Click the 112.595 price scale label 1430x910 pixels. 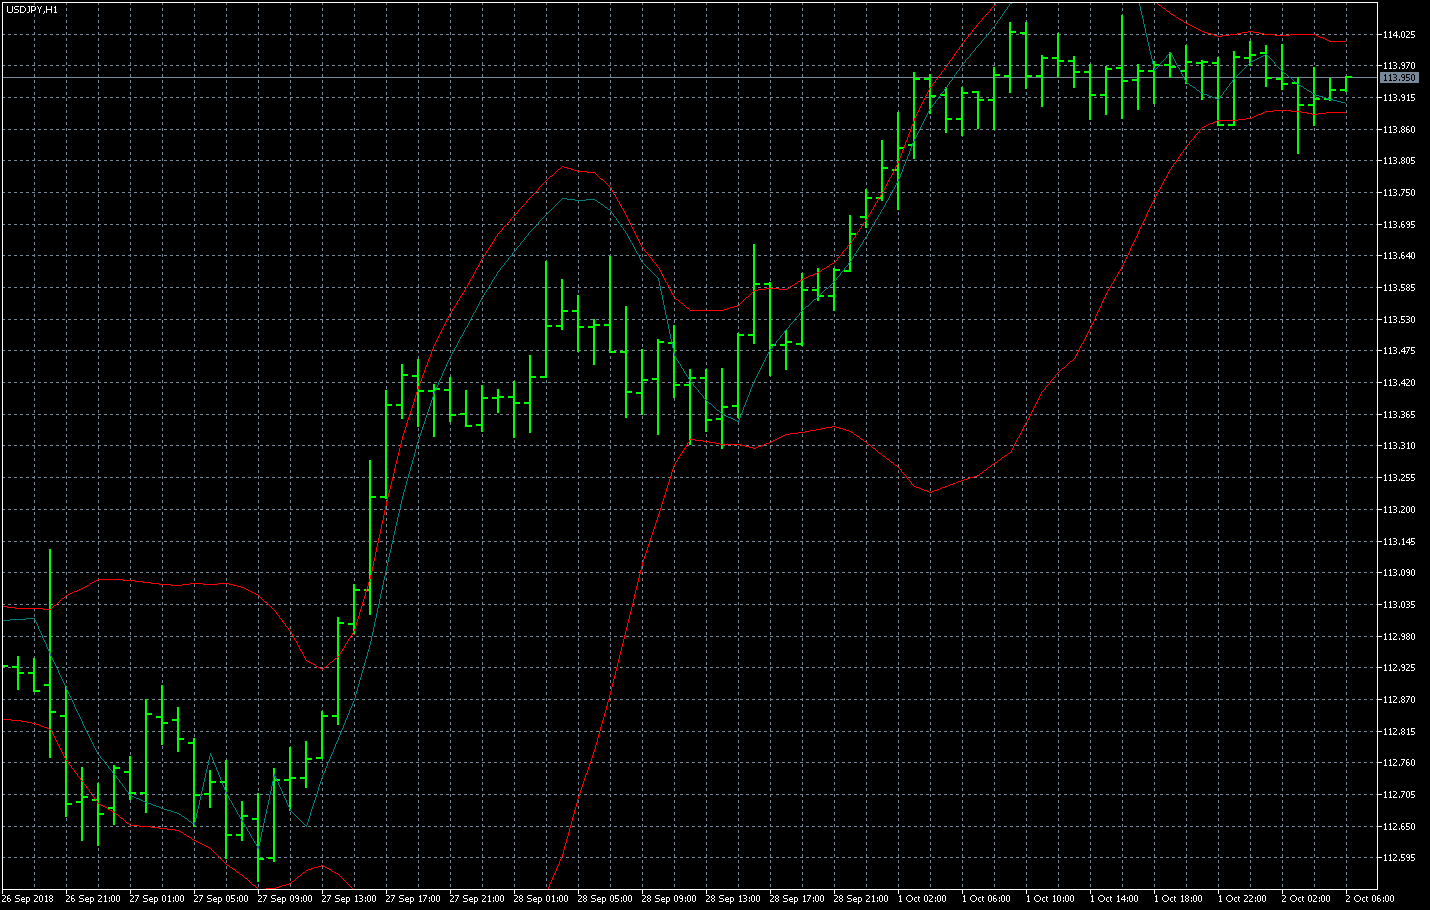pyautogui.click(x=1399, y=858)
